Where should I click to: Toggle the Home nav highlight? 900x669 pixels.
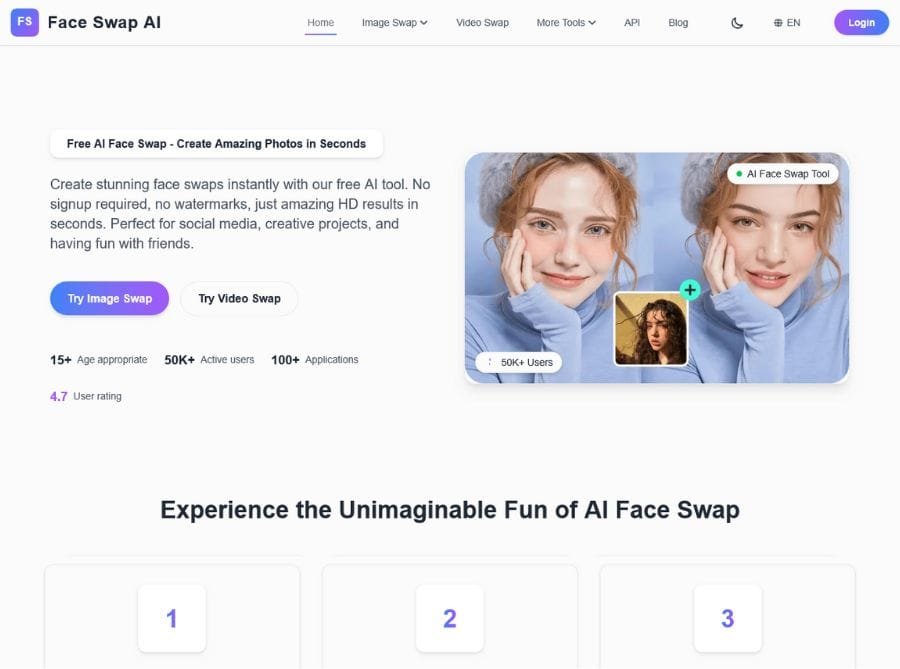click(320, 21)
